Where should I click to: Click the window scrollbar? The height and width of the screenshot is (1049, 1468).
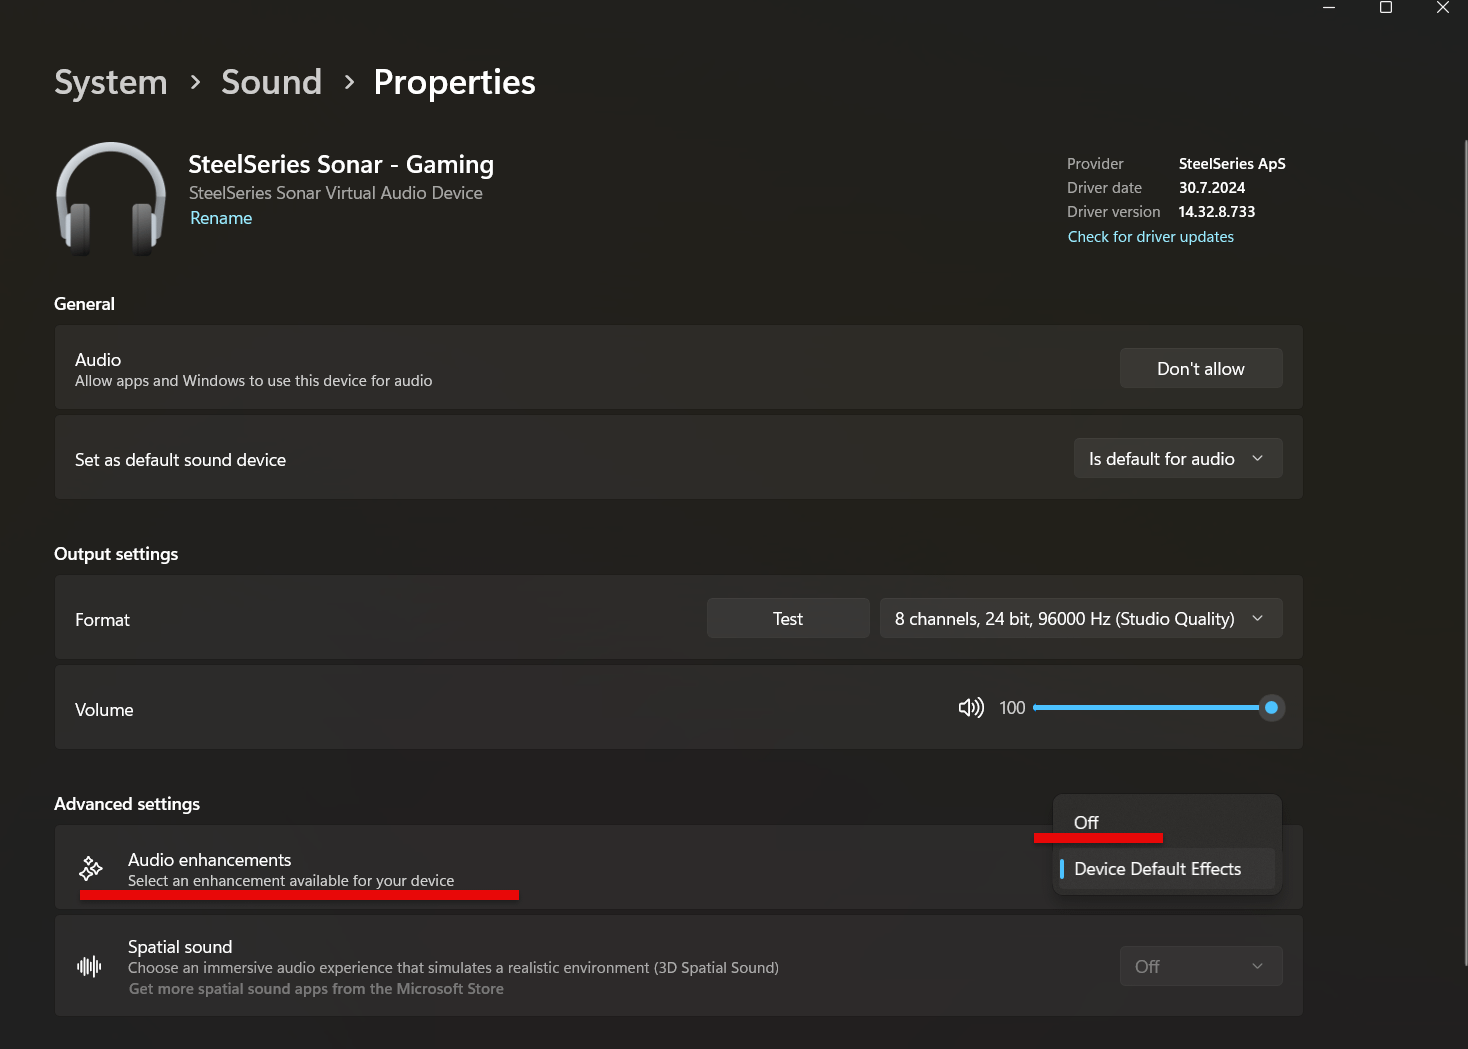pos(1465,552)
